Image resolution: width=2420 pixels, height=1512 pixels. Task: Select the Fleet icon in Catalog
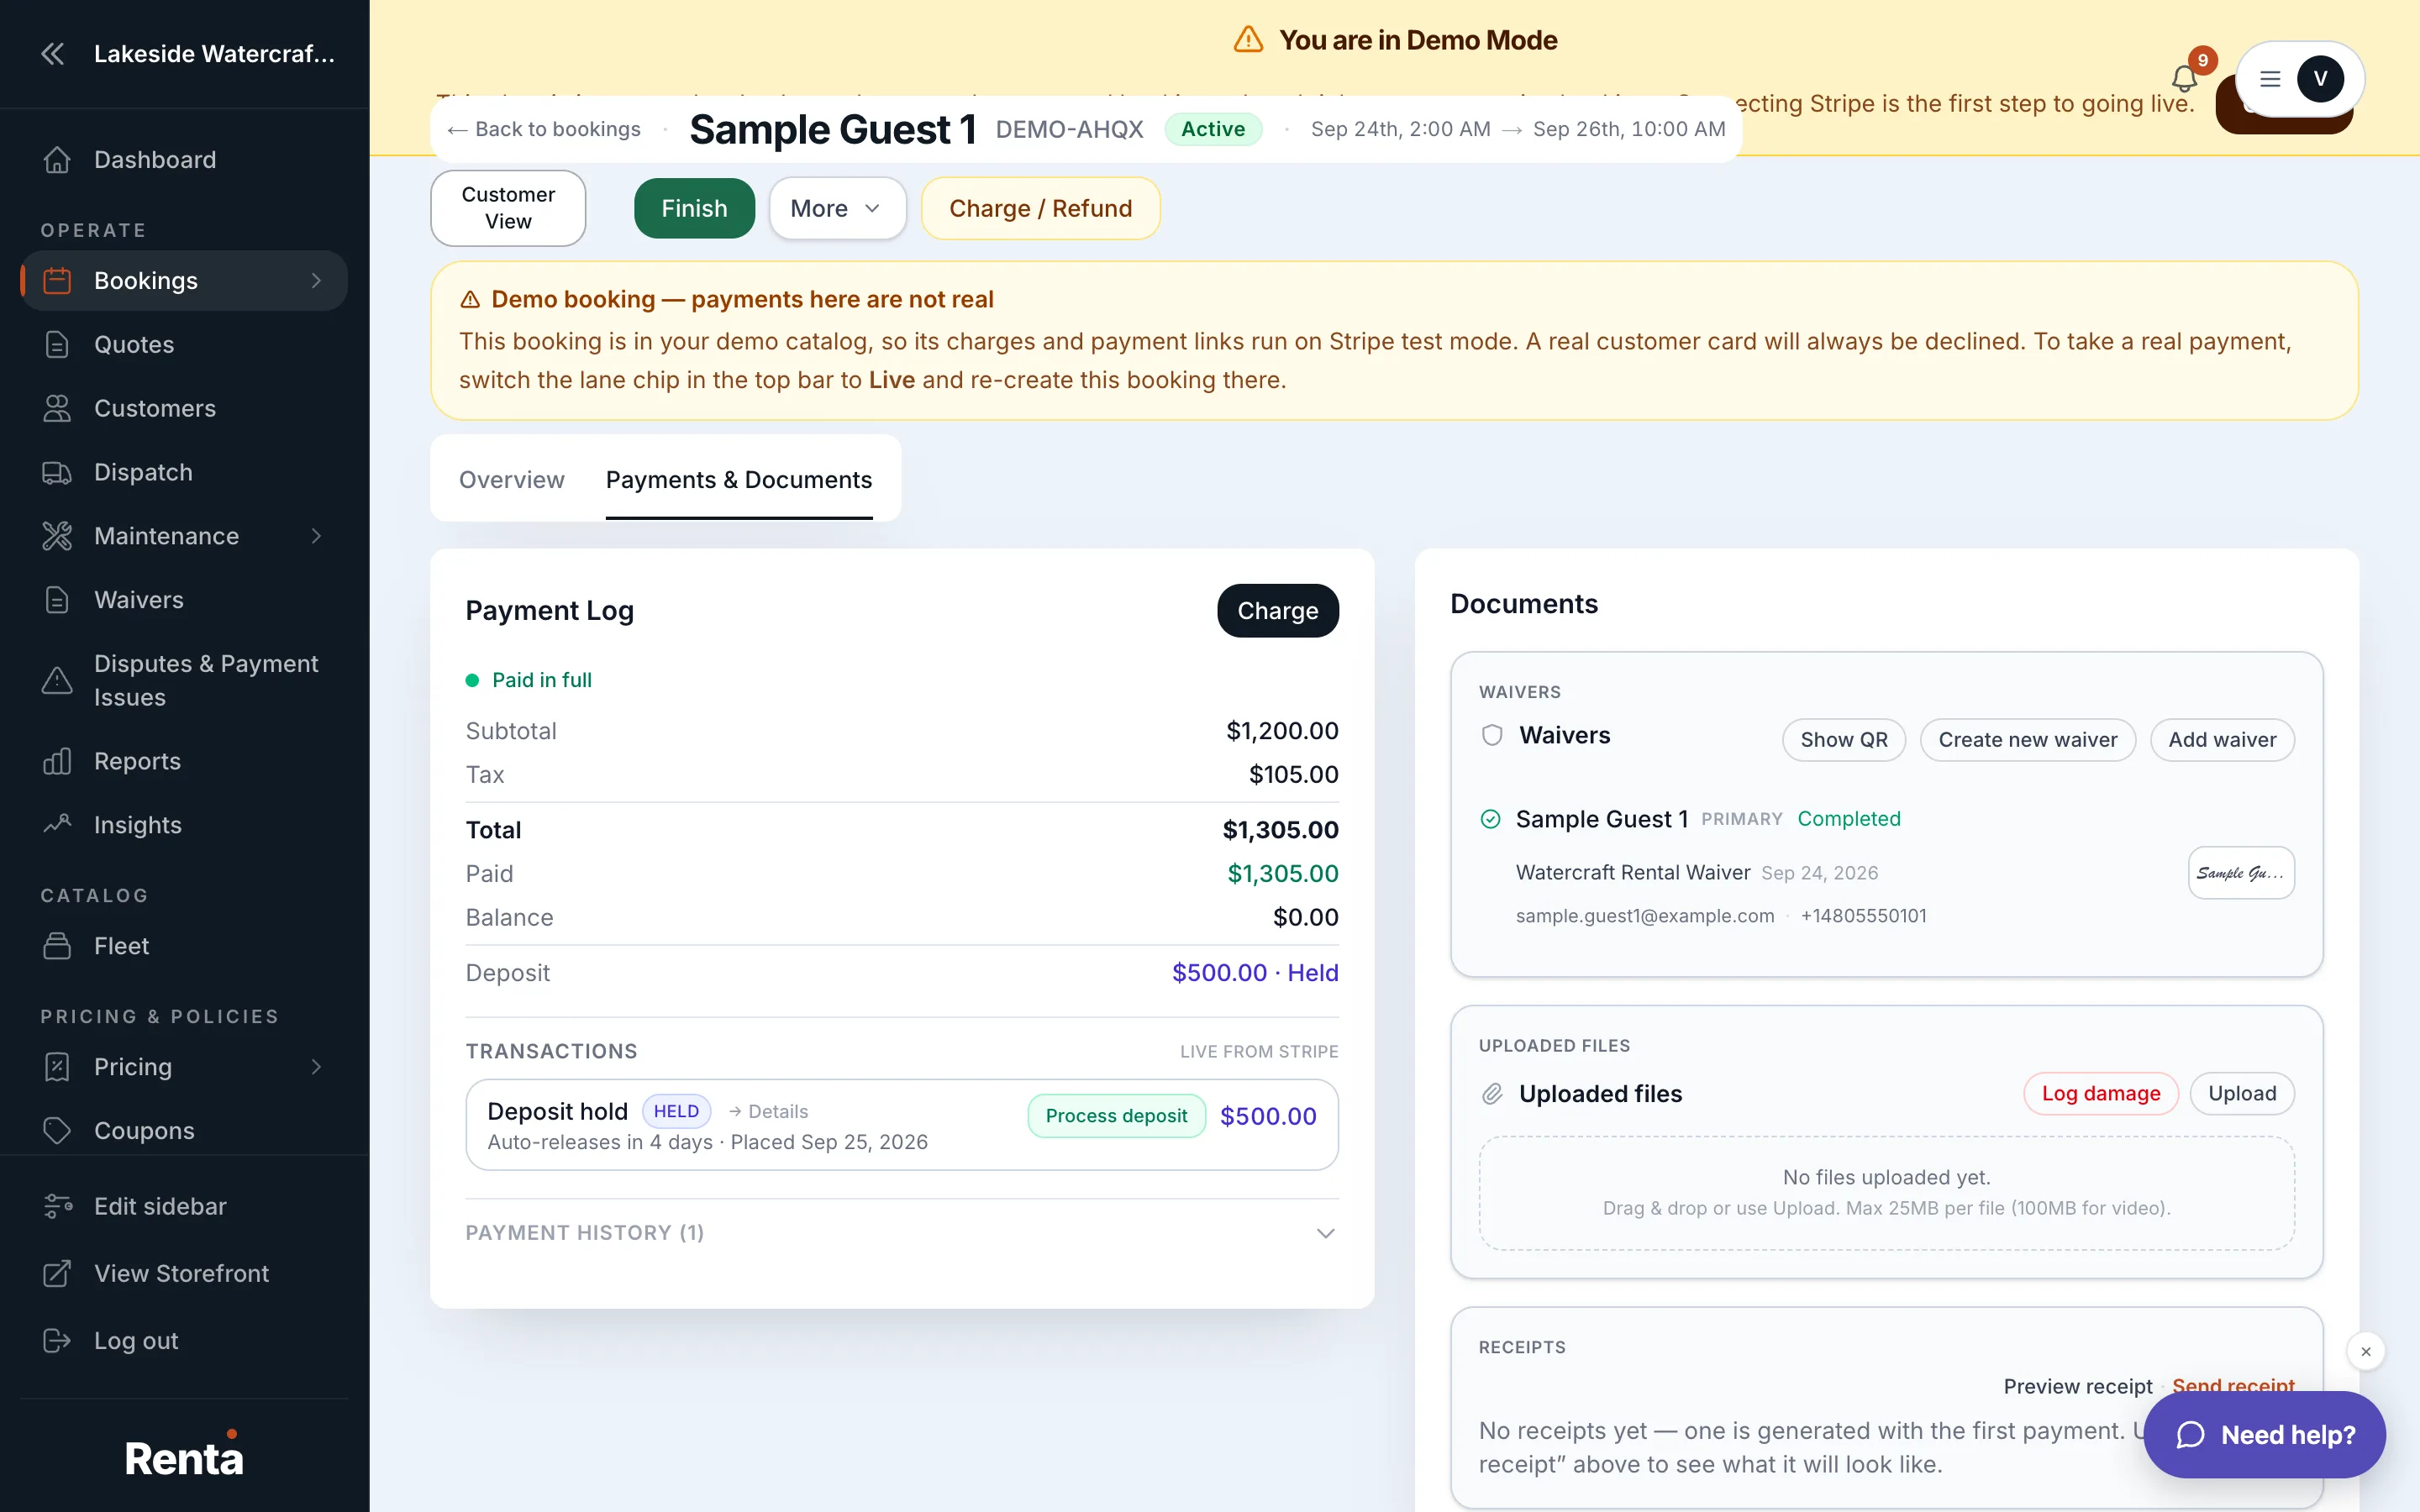(x=57, y=946)
